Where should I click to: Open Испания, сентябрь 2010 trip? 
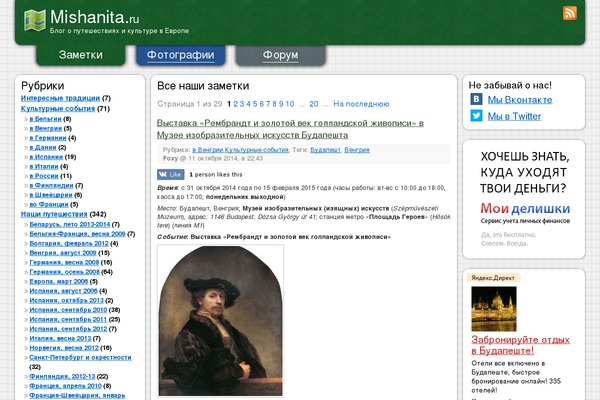coord(68,310)
